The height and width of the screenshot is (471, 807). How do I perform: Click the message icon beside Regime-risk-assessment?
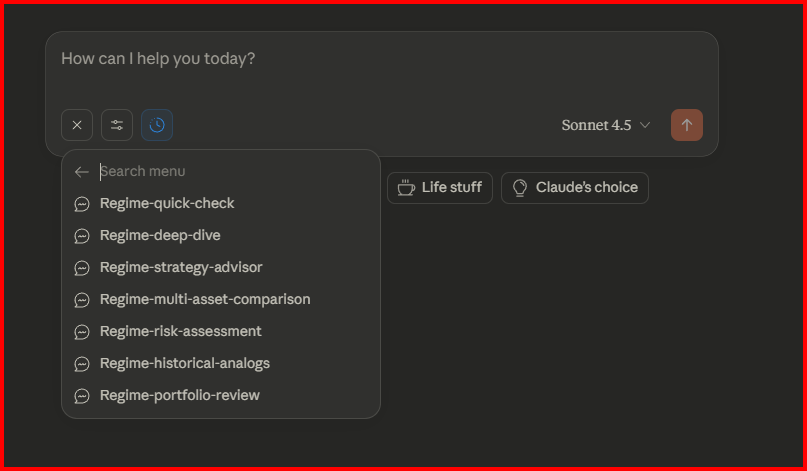coord(82,332)
